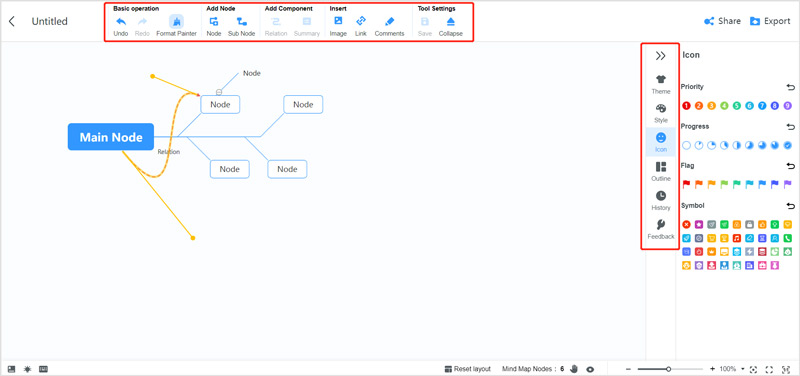800x376 pixels.
Task: Open the Outline tab
Action: coord(661,171)
